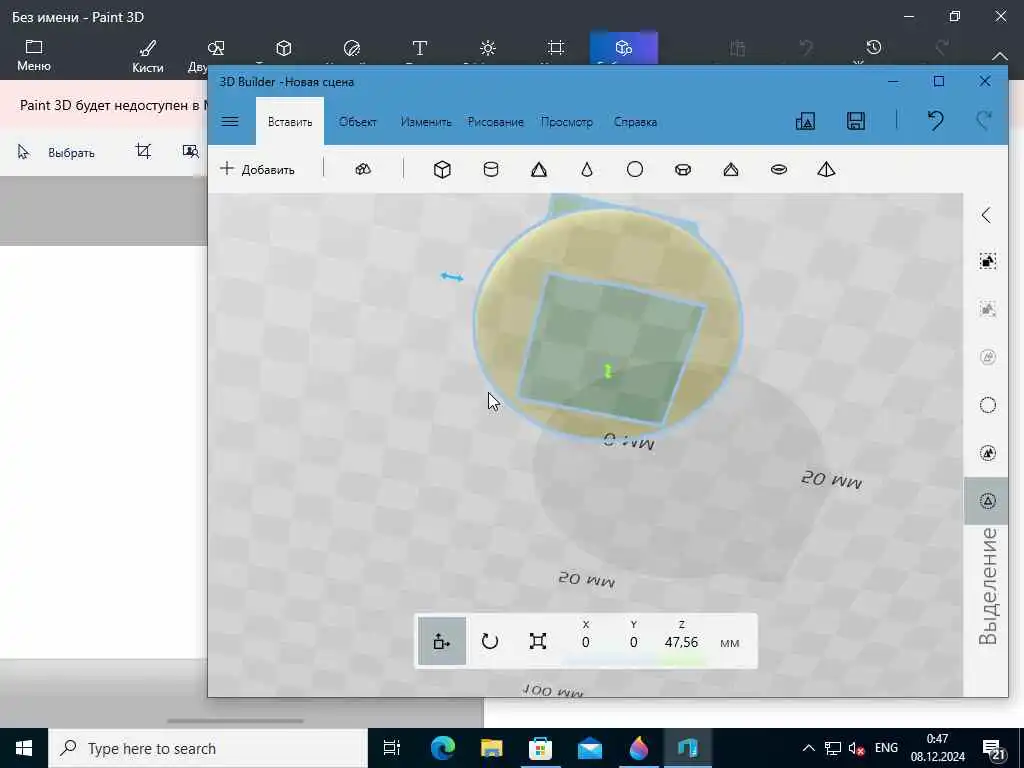Insert a hollow tube shape
The image size is (1024, 768).
coord(683,170)
